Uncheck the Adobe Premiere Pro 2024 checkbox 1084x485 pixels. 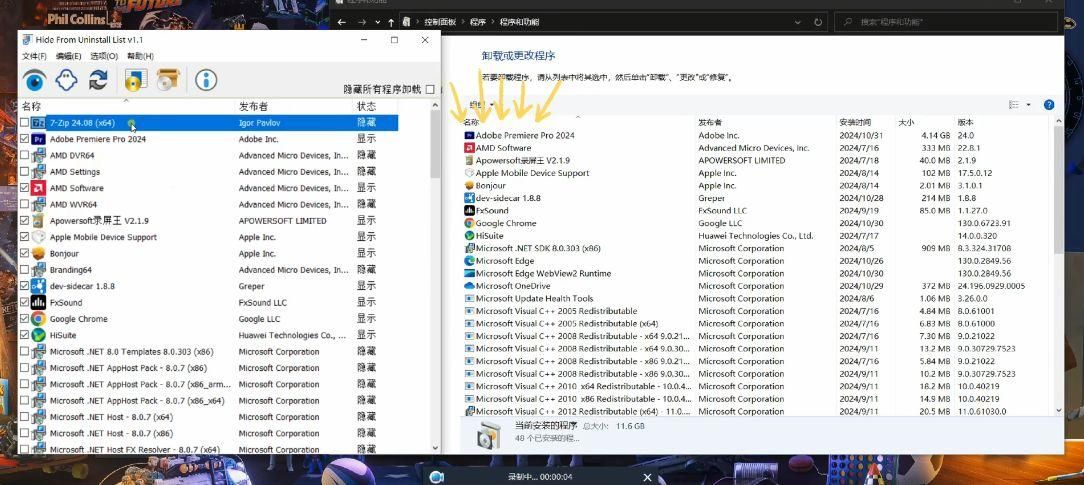coord(25,139)
